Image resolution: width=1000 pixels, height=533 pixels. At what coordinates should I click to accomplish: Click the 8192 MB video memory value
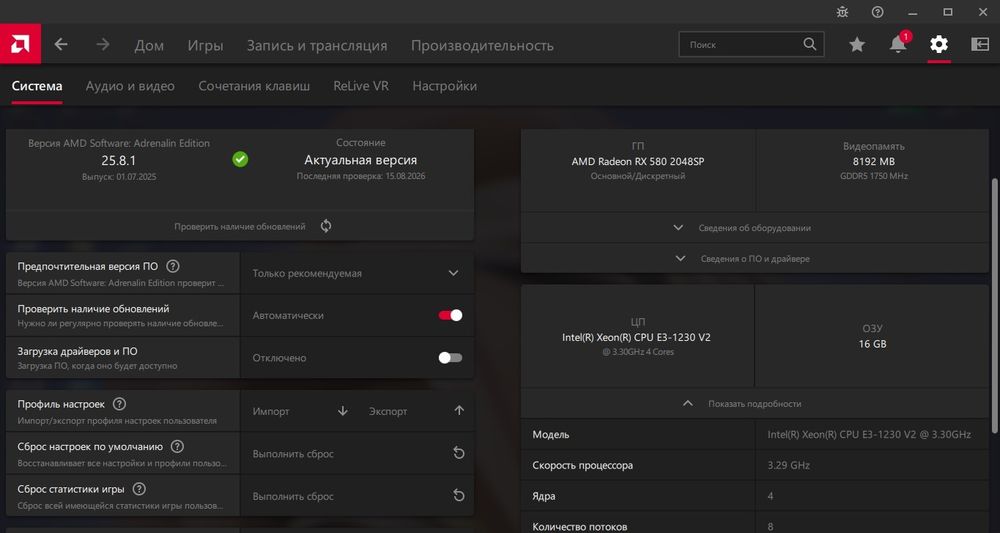point(873,162)
